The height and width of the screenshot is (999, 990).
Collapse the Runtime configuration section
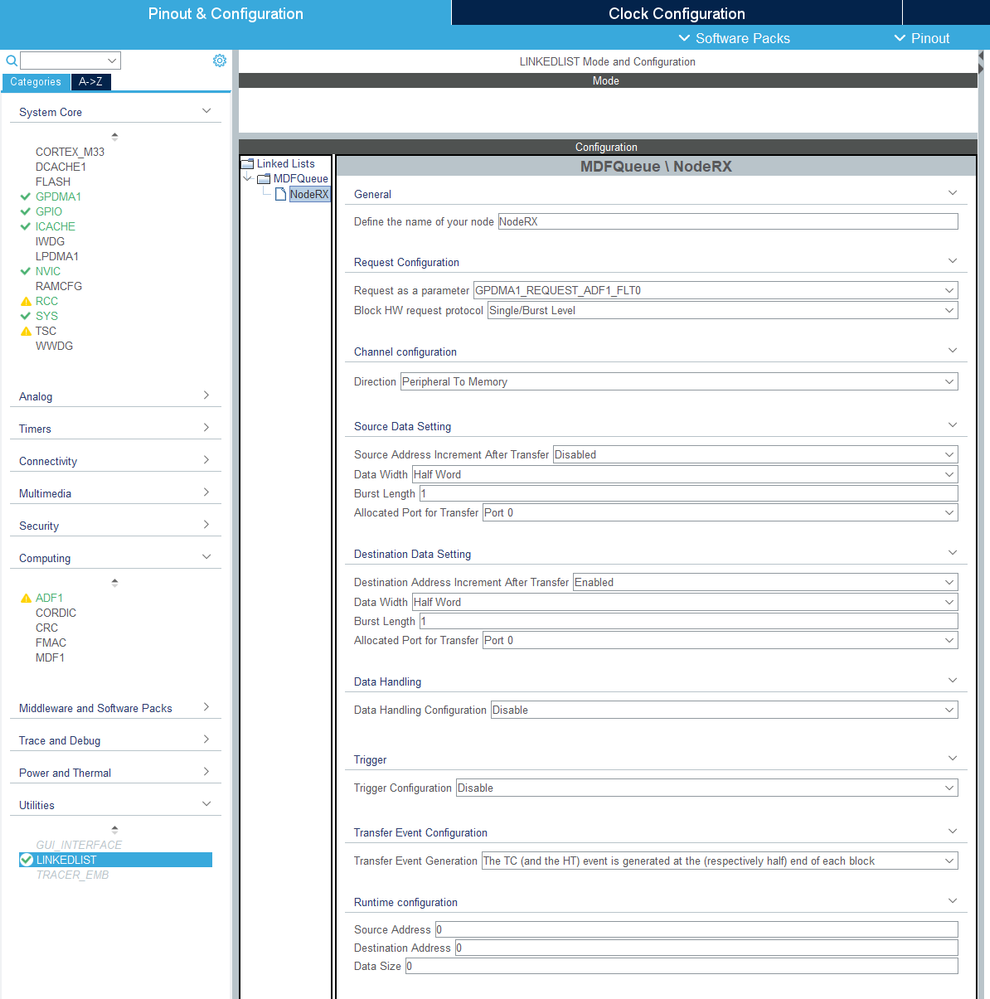(952, 901)
